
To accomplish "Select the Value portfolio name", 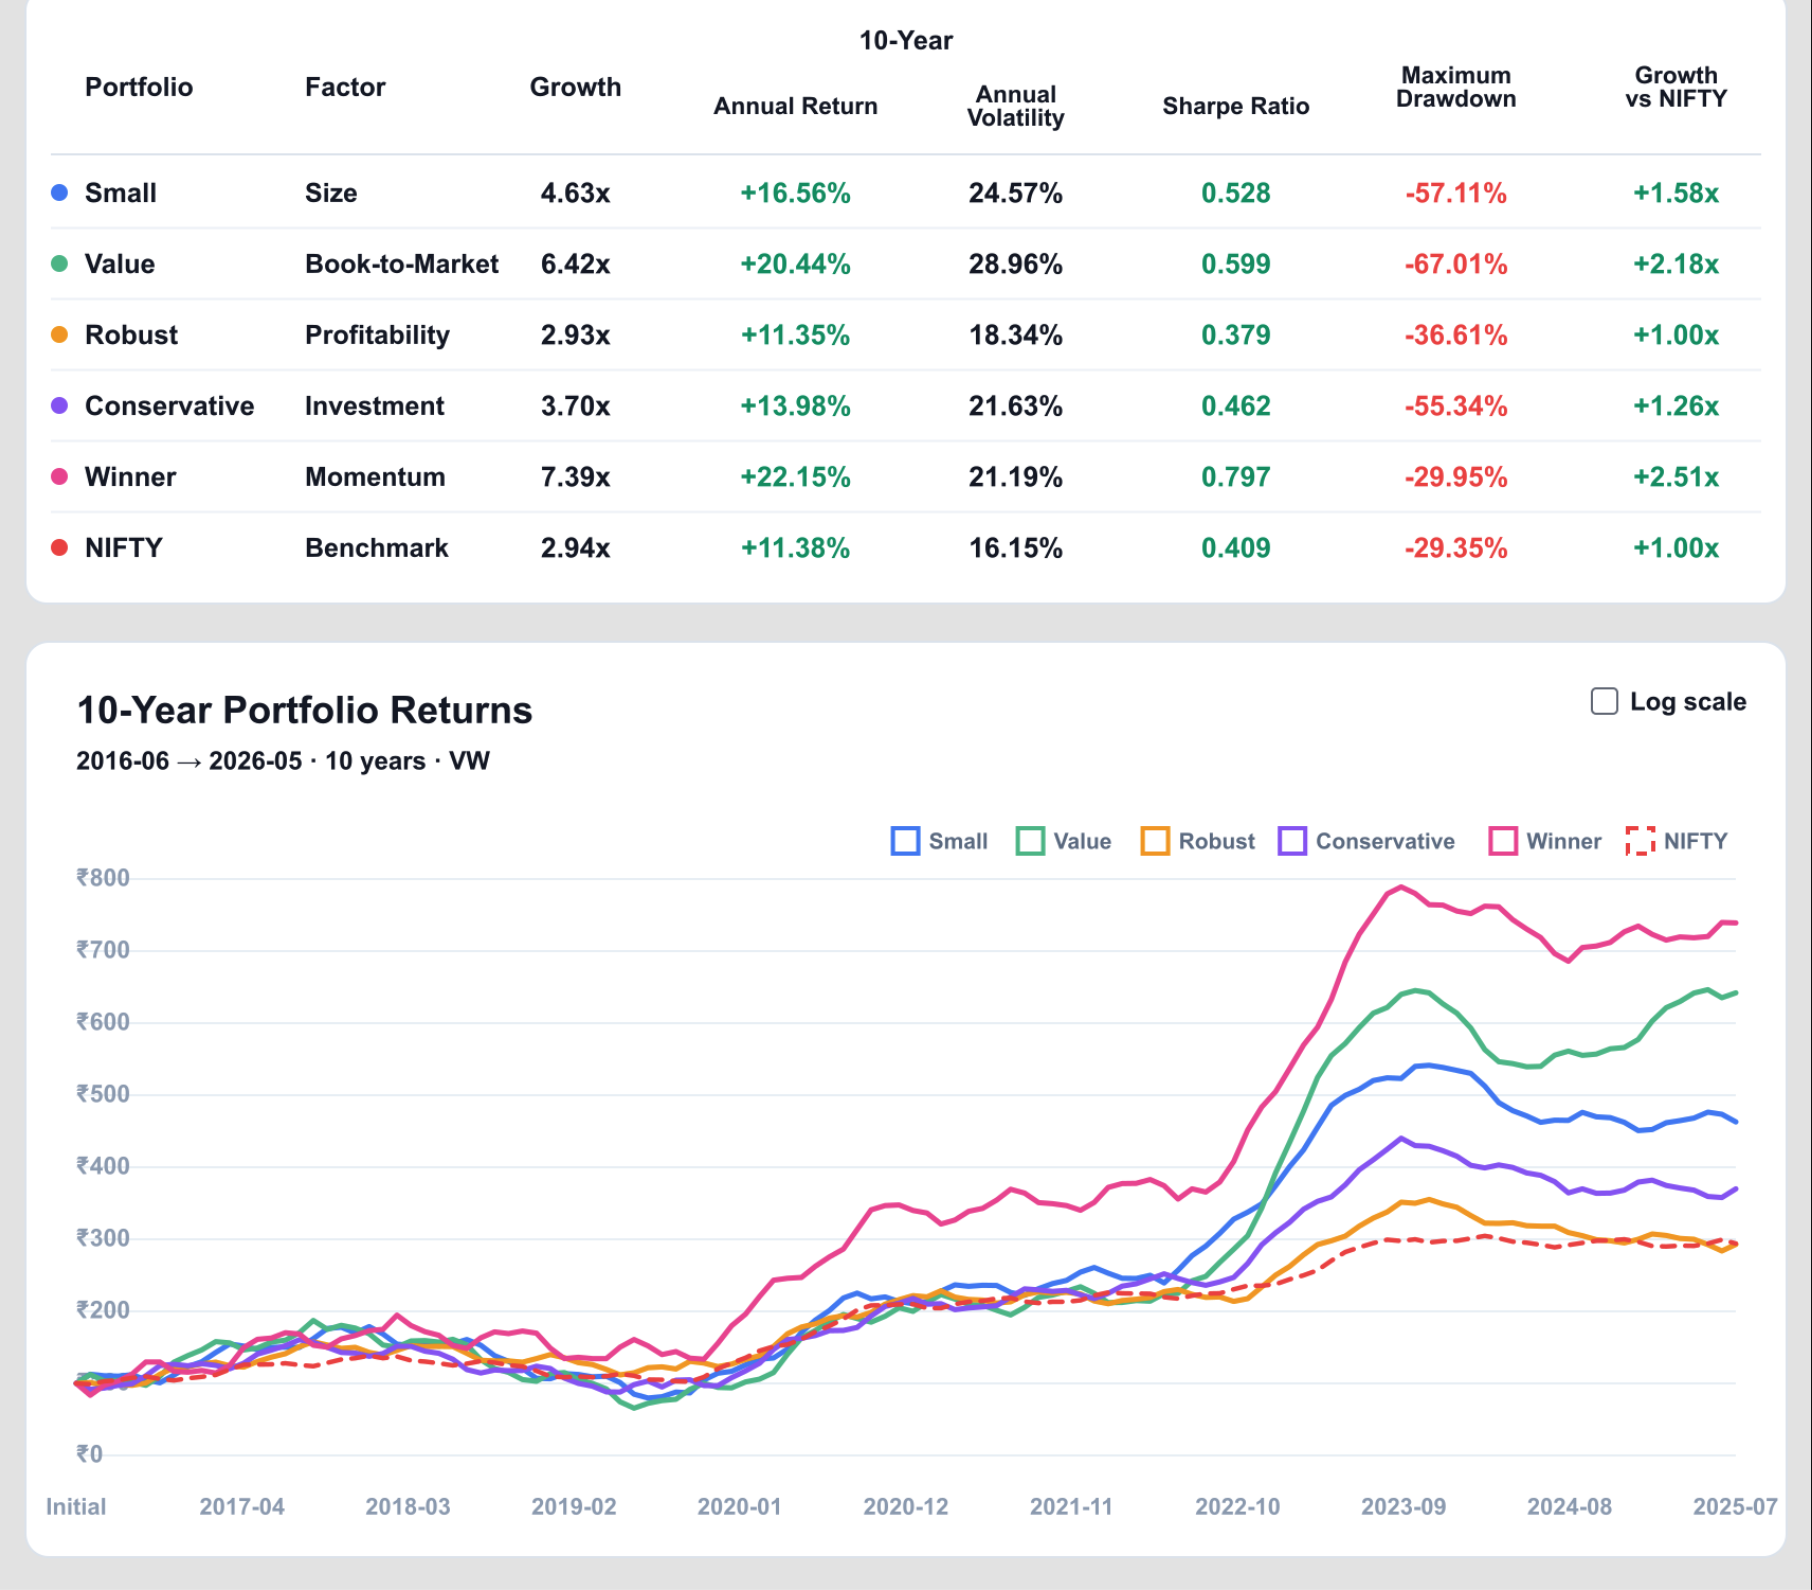I will (x=120, y=264).
